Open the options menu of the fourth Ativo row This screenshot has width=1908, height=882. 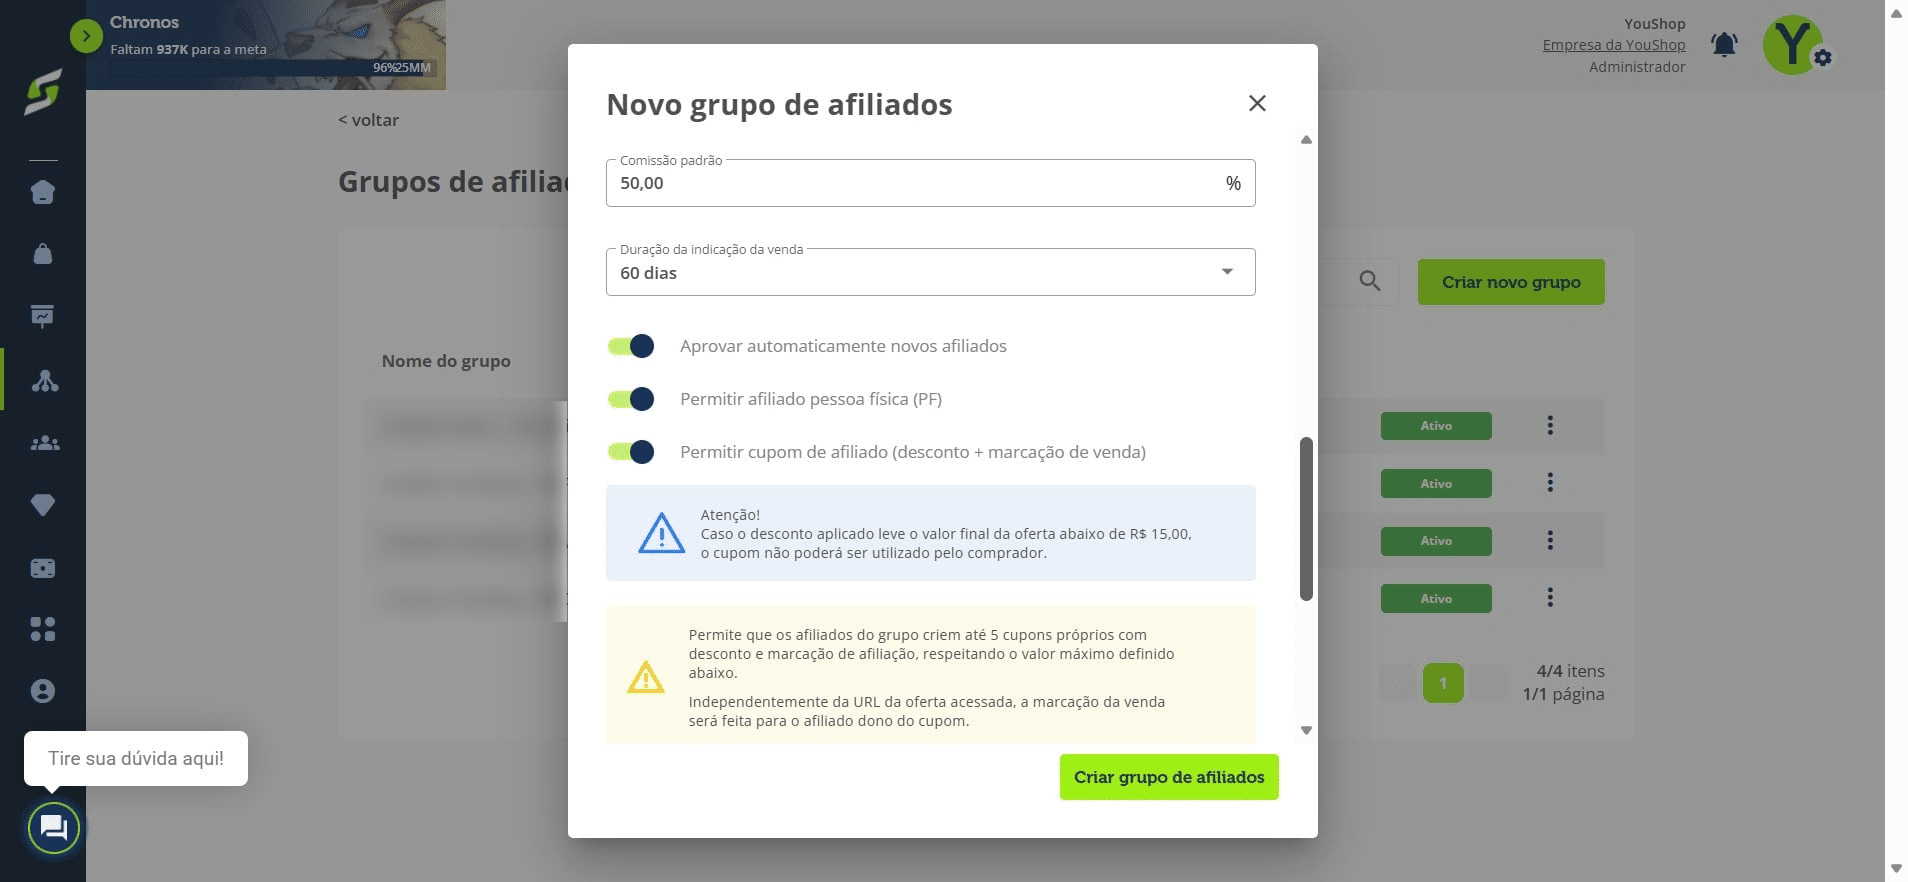tap(1550, 597)
